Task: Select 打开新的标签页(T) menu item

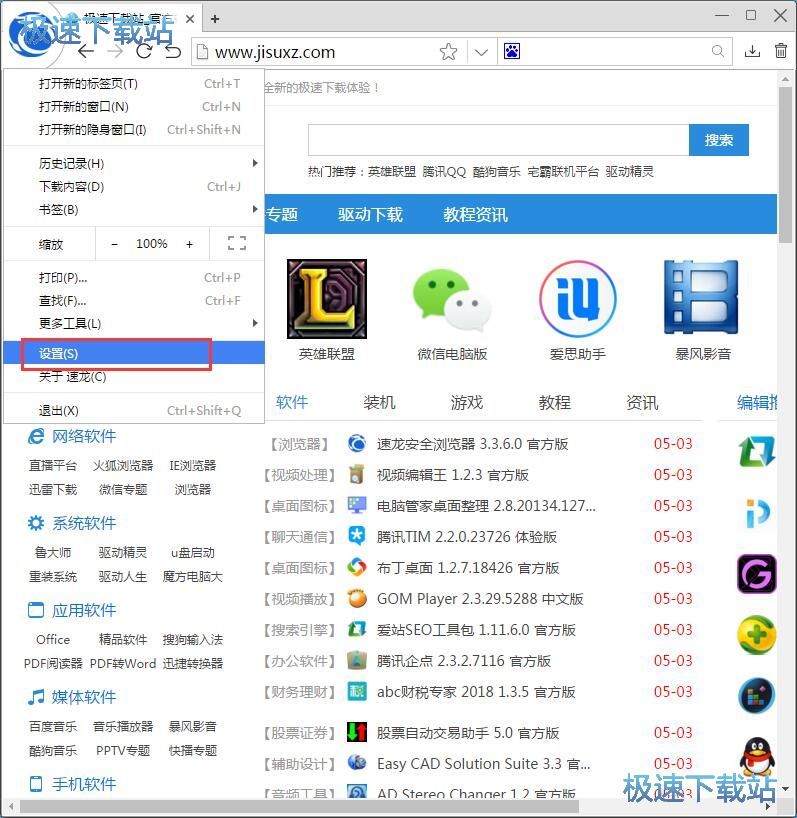Action: click(134, 83)
